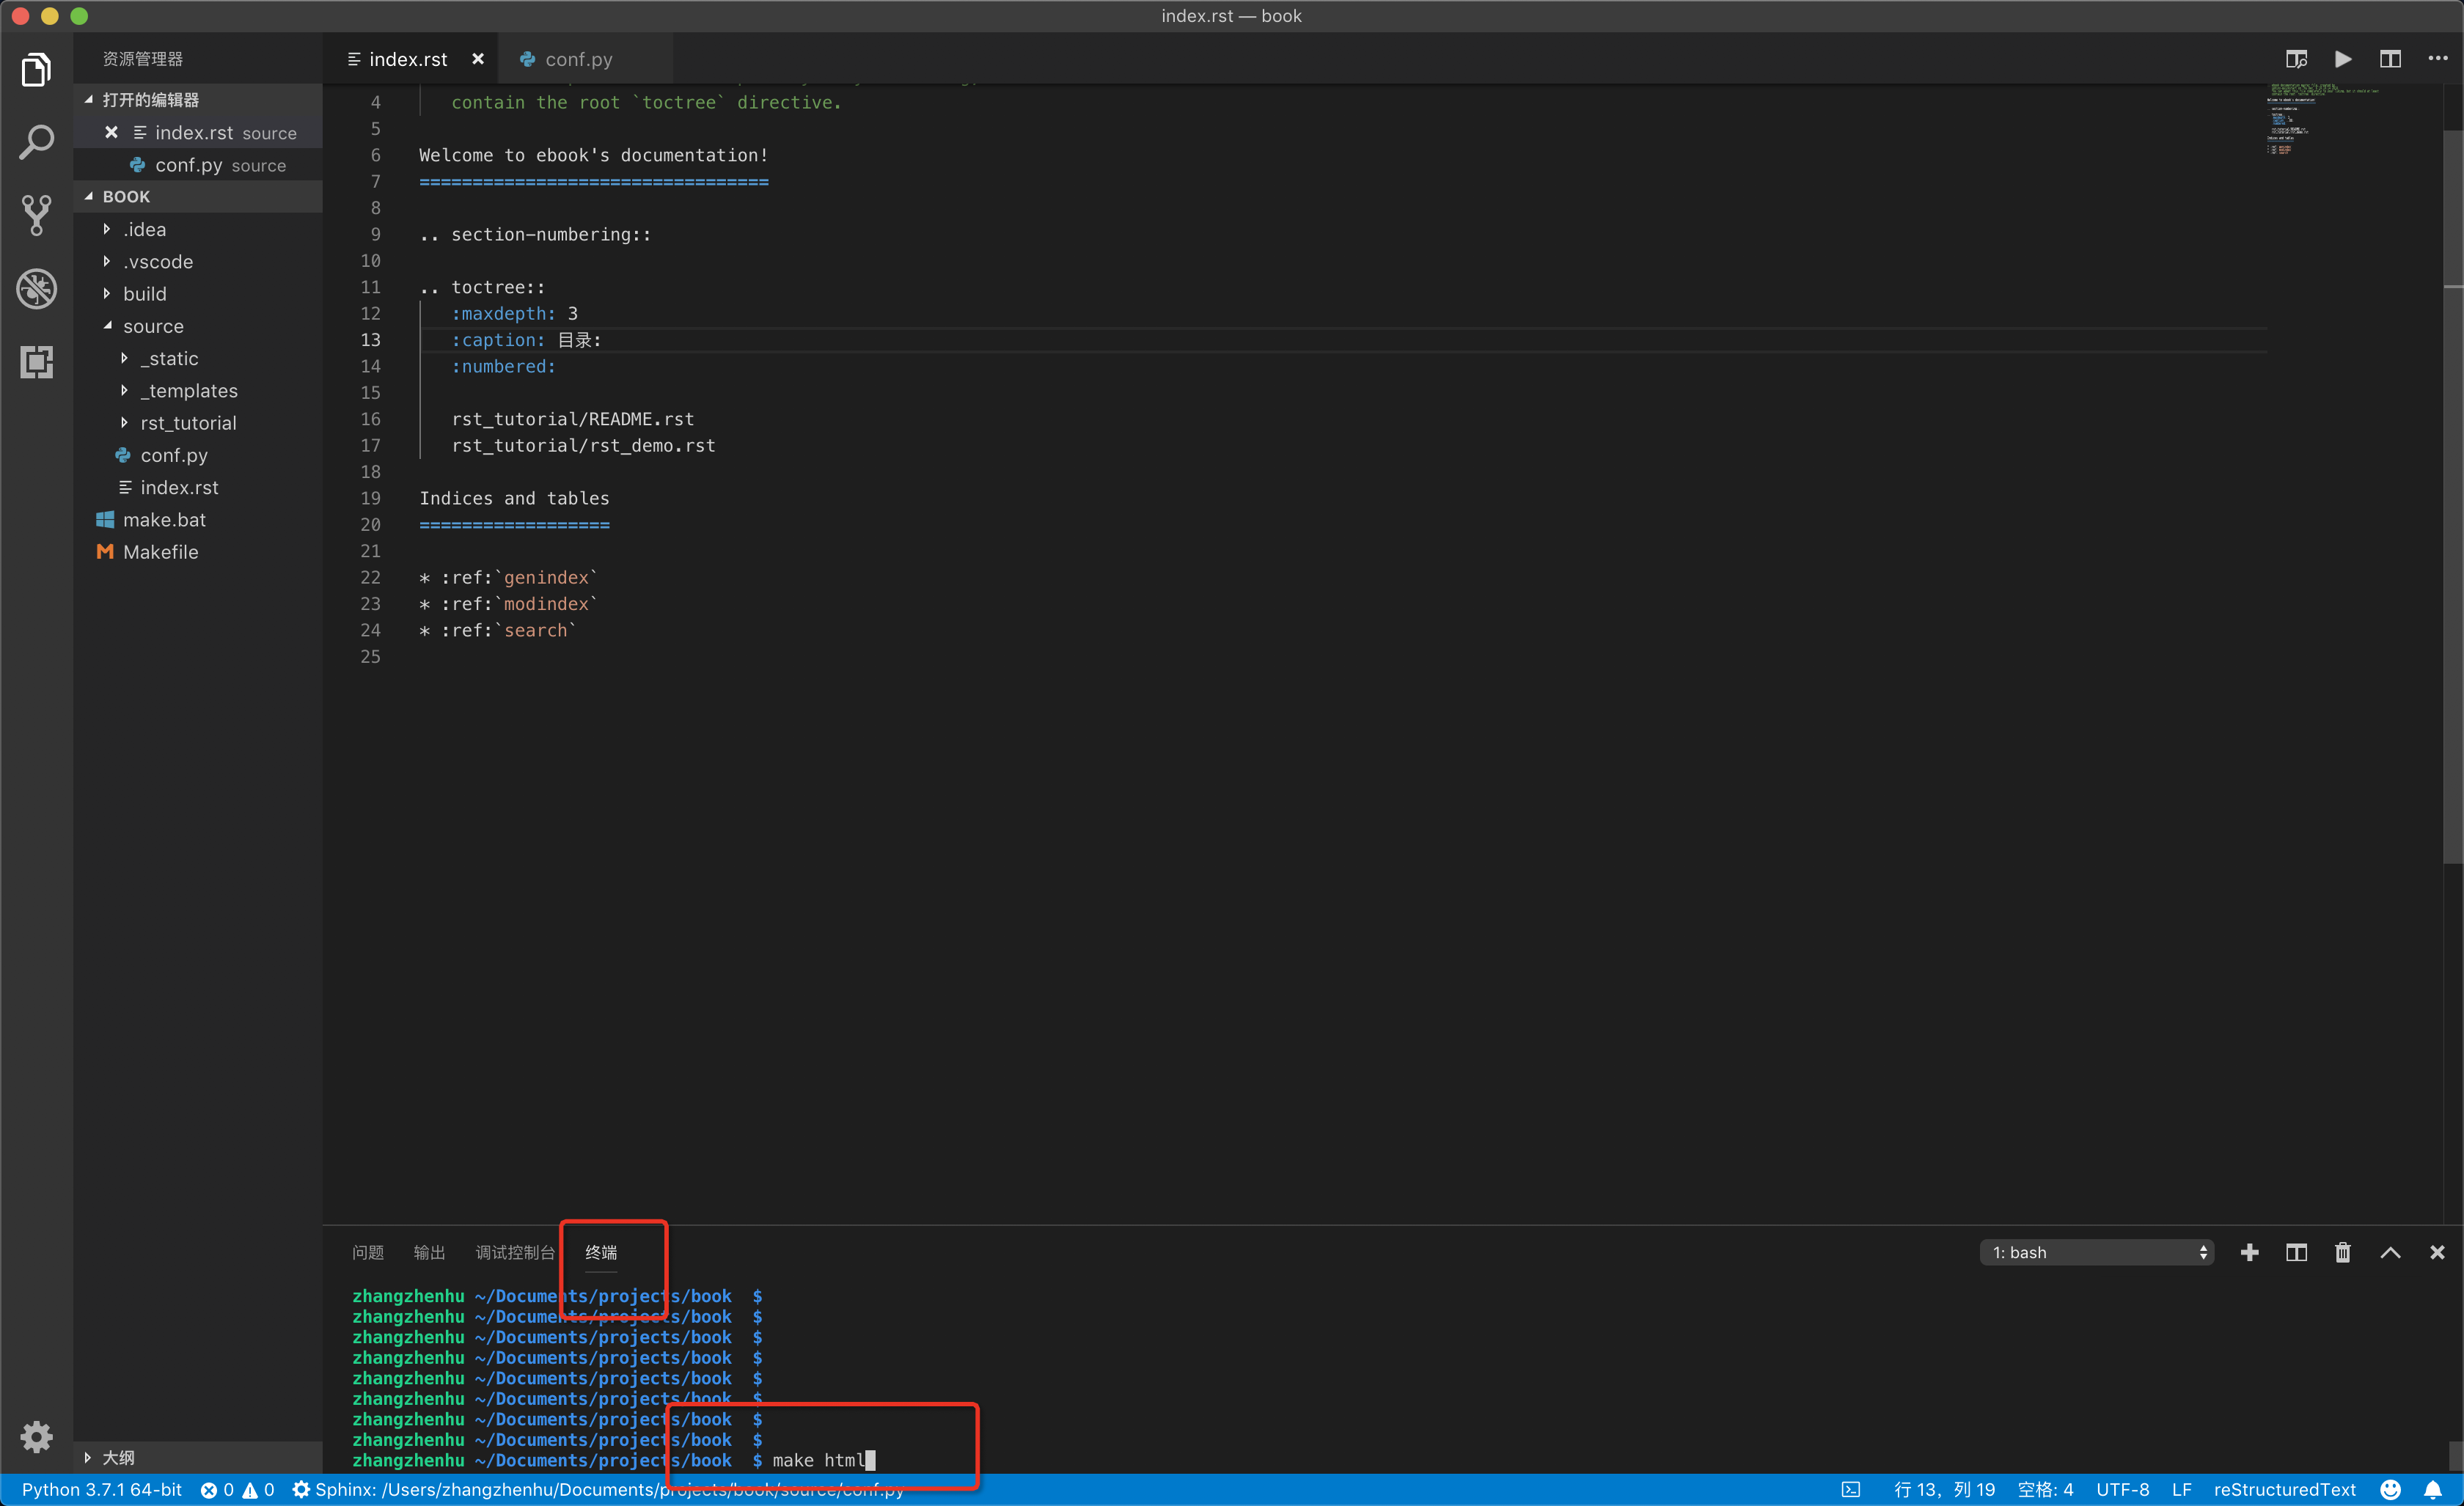Image resolution: width=2464 pixels, height=1506 pixels.
Task: Click 'Indices and tables' heading on line 19
Action: (x=514, y=498)
